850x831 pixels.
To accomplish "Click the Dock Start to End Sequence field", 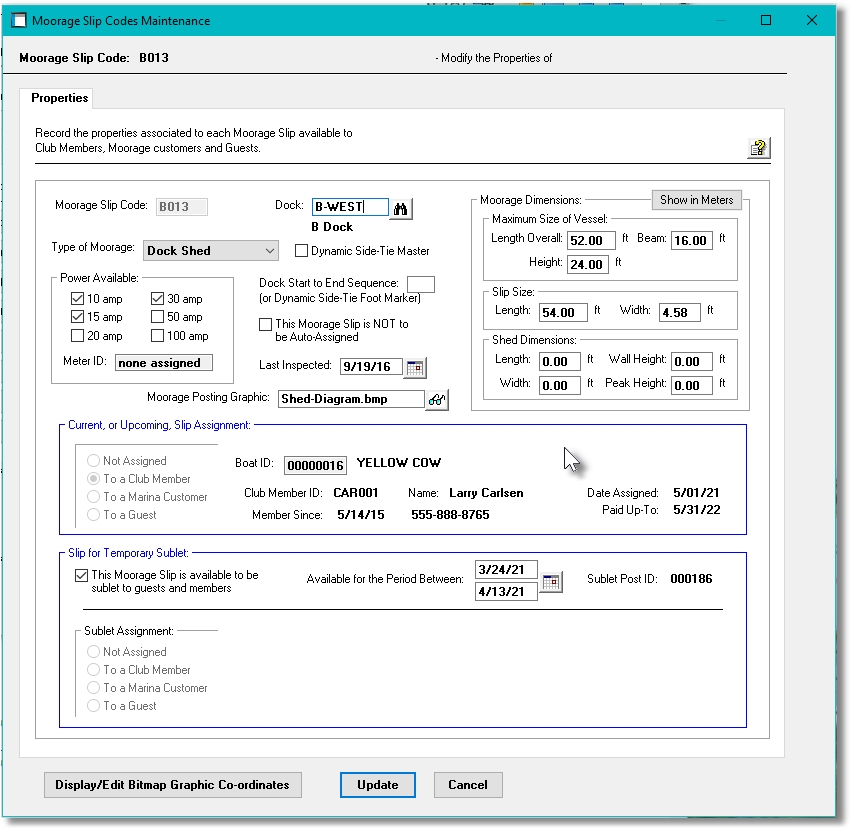I will 421,284.
